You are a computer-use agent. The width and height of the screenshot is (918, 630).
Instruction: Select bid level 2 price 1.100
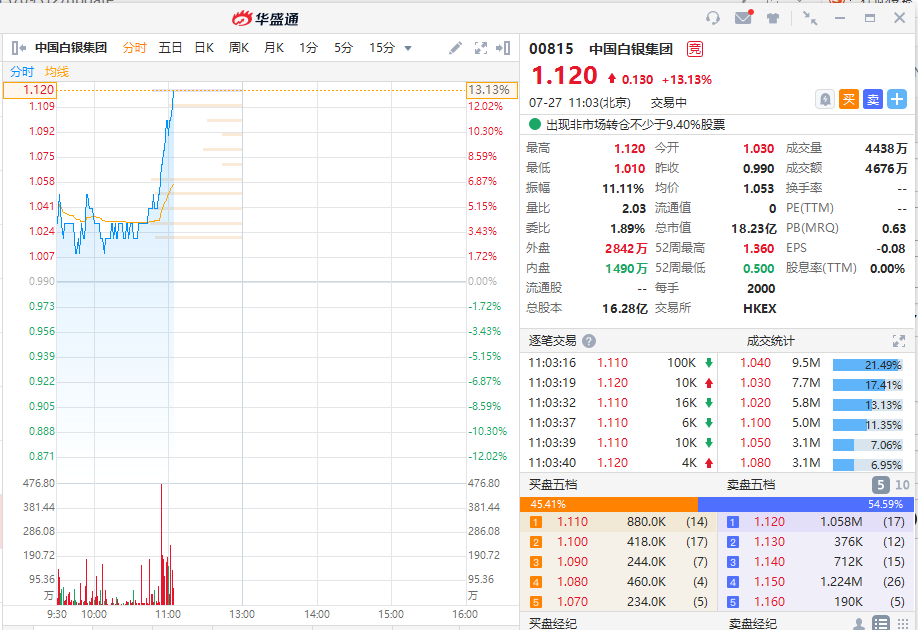[x=573, y=542]
